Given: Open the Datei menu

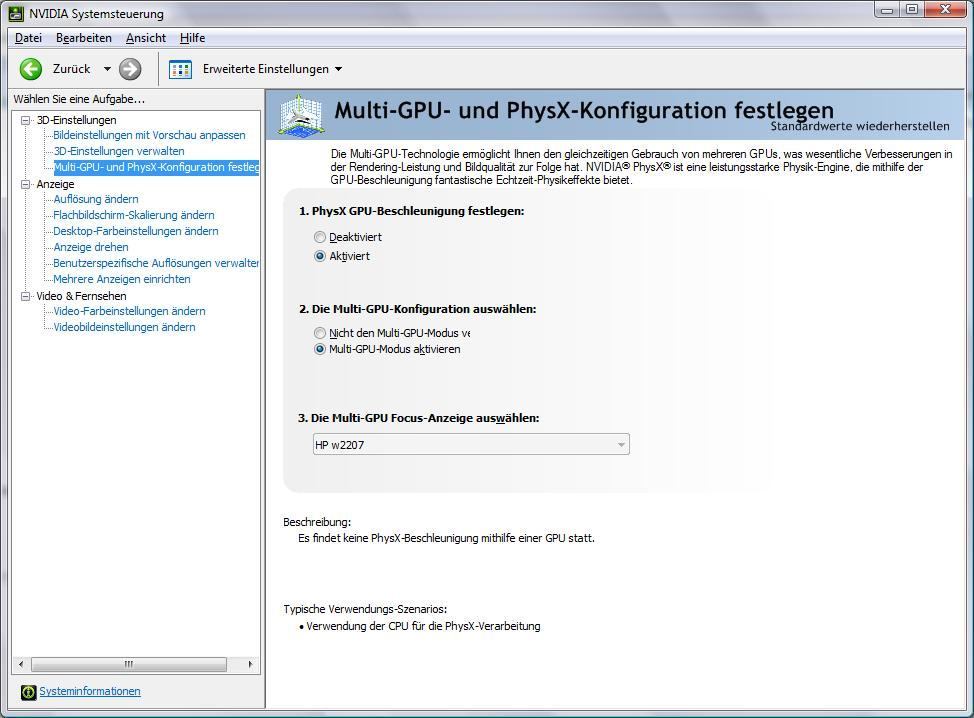Looking at the screenshot, I should (29, 38).
